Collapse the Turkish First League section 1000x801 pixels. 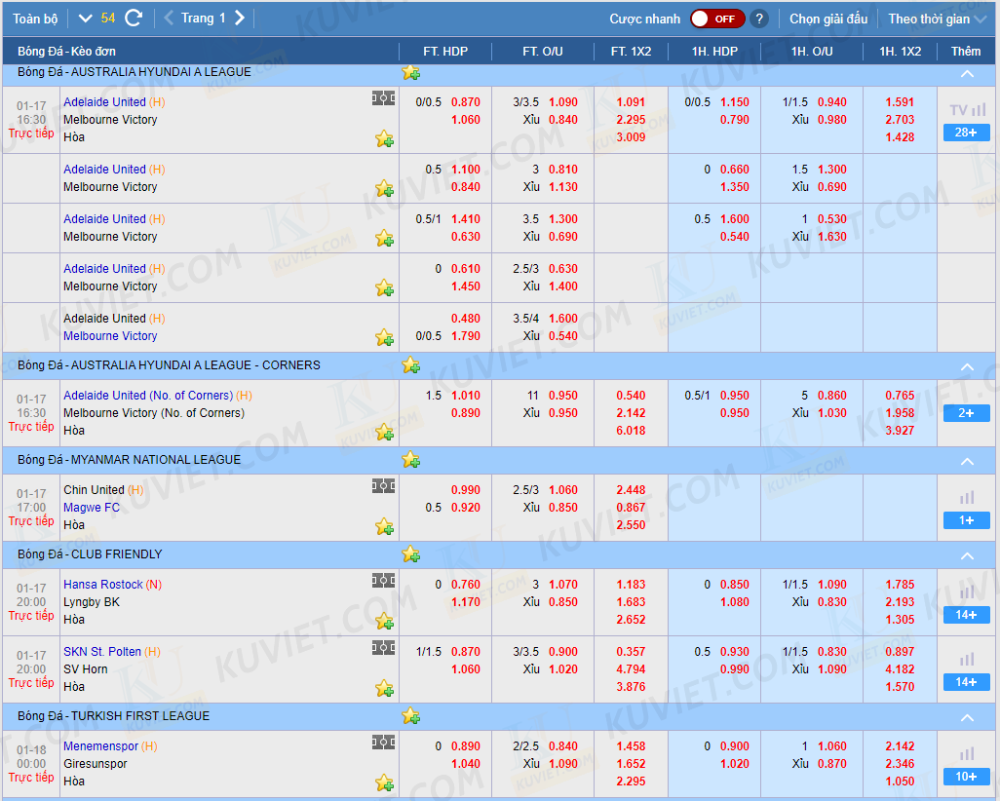[967, 717]
